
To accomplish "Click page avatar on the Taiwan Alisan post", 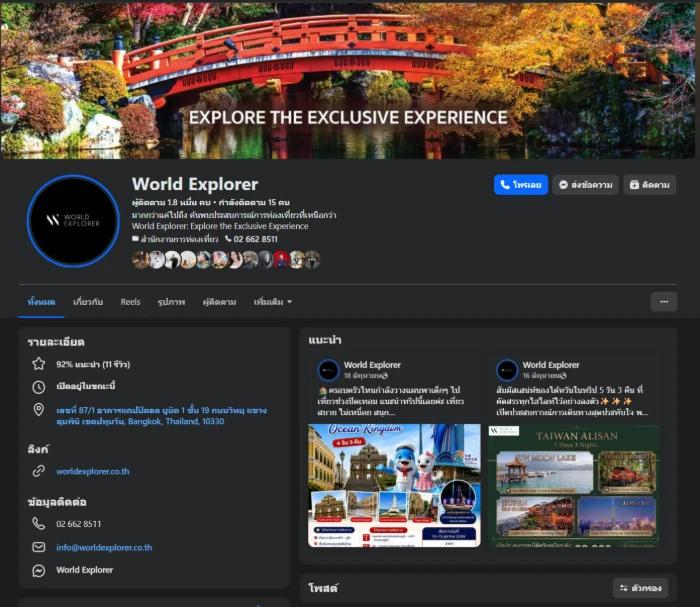I will (507, 370).
